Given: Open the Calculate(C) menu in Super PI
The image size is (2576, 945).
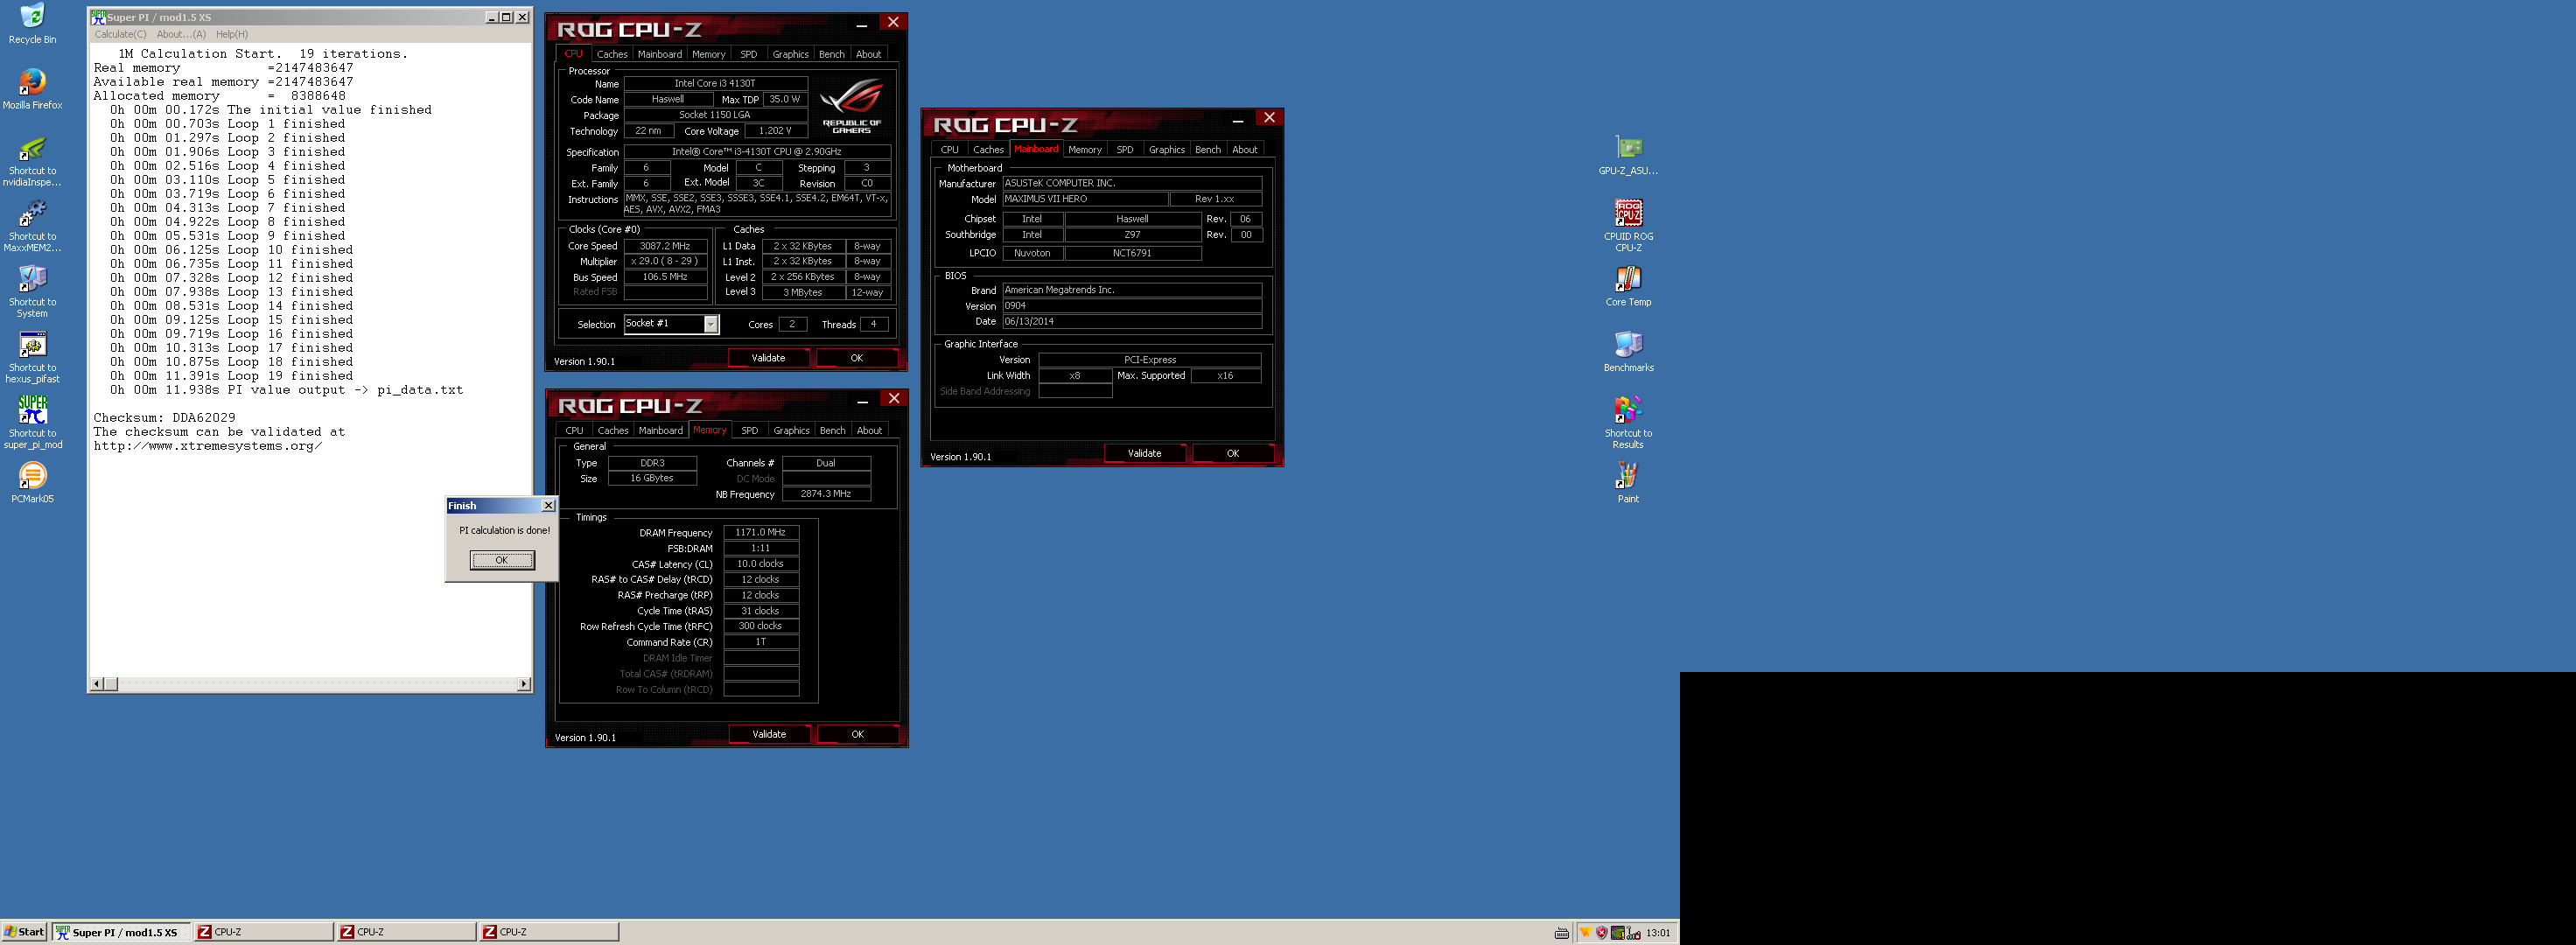Looking at the screenshot, I should 120,34.
